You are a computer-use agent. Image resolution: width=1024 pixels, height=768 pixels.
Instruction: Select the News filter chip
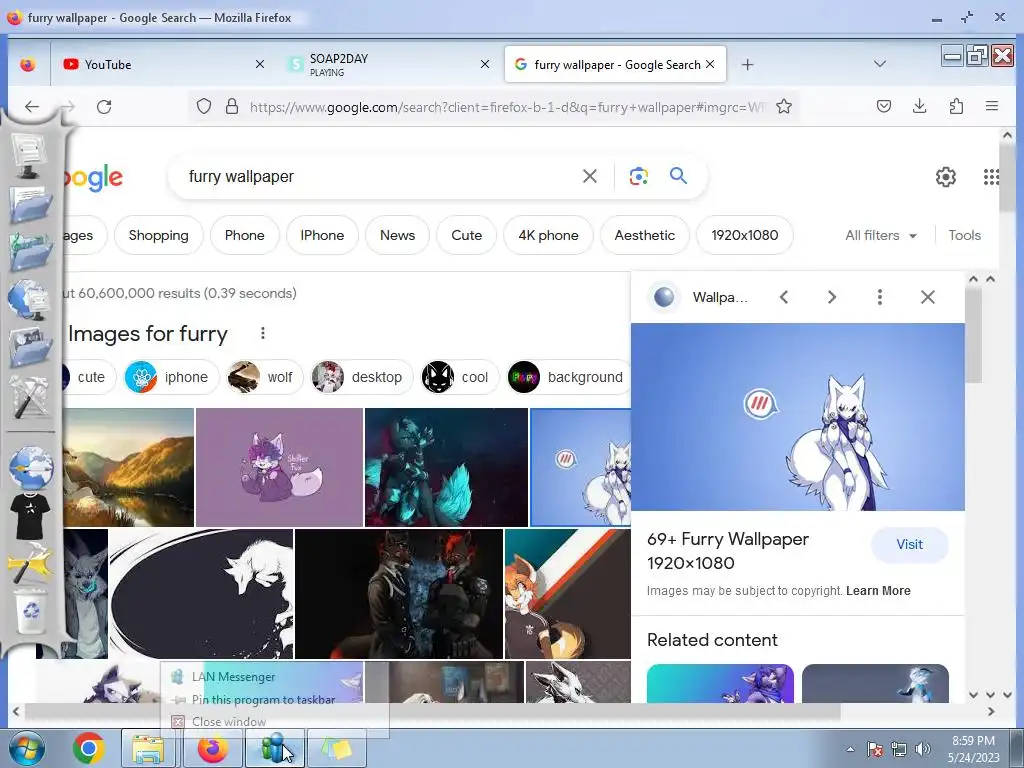tap(397, 235)
